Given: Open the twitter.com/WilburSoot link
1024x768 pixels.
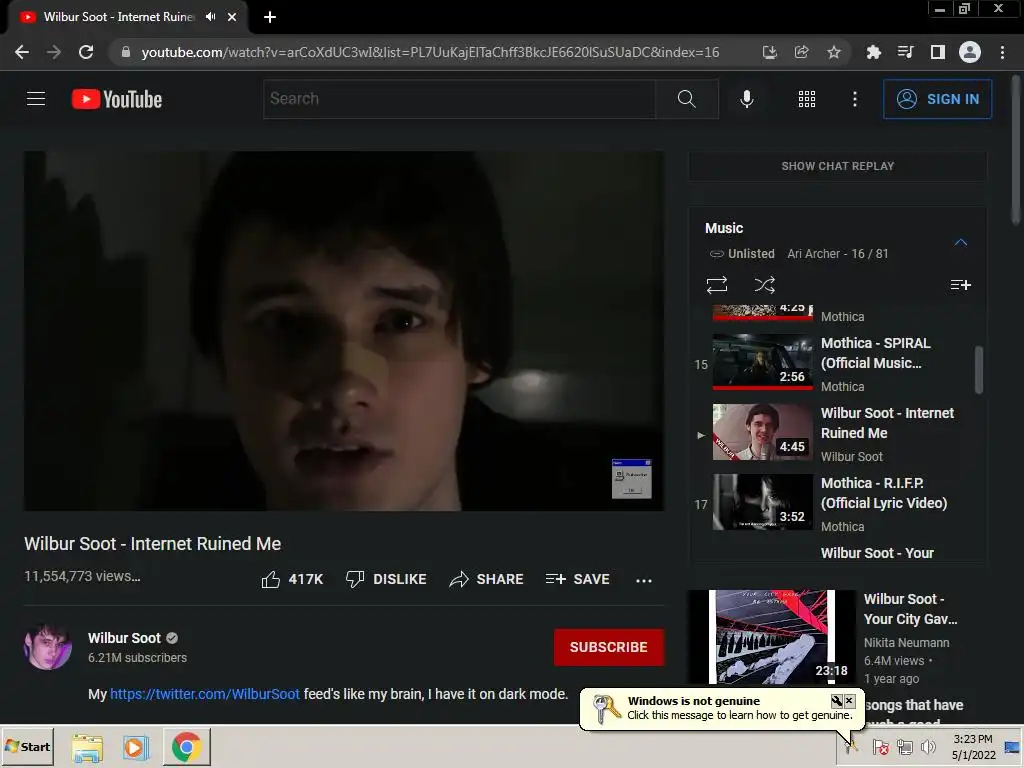Looking at the screenshot, I should tap(204, 694).
